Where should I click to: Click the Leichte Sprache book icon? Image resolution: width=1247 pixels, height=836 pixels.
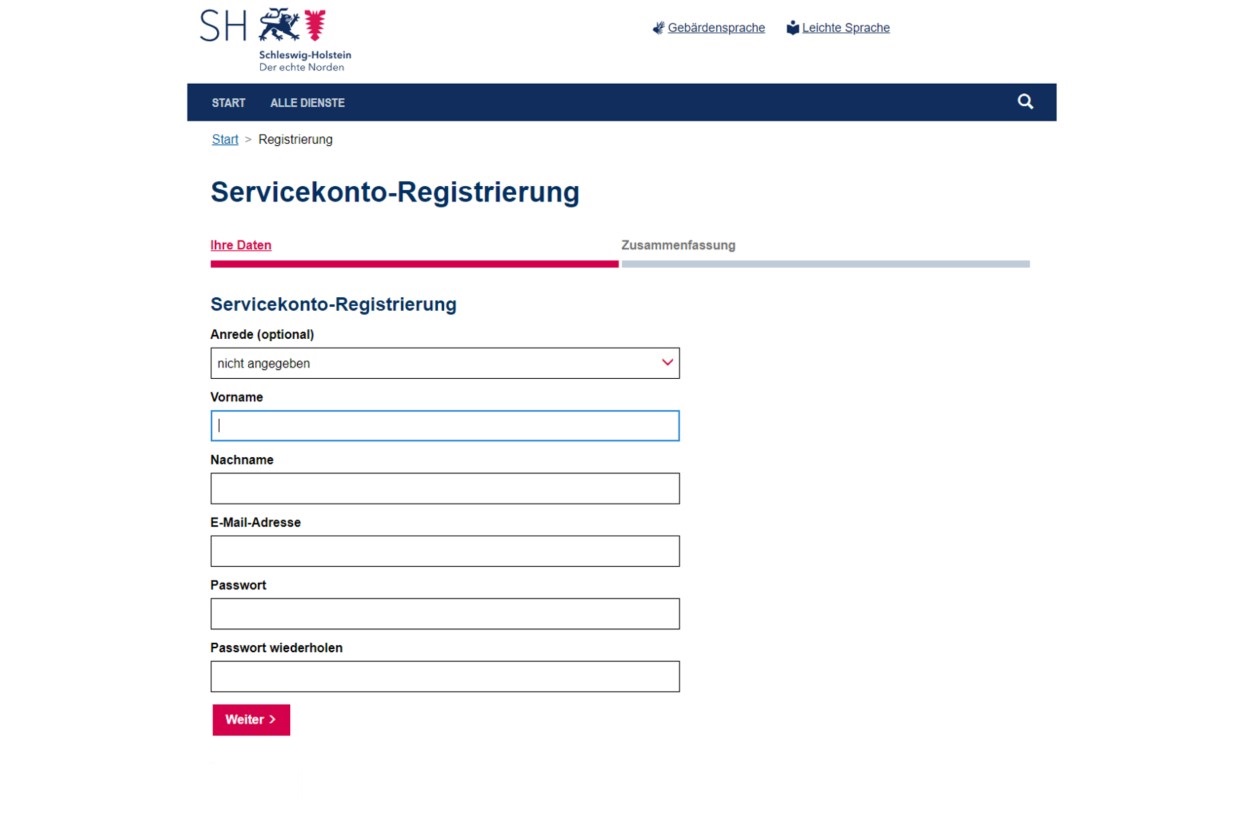793,28
